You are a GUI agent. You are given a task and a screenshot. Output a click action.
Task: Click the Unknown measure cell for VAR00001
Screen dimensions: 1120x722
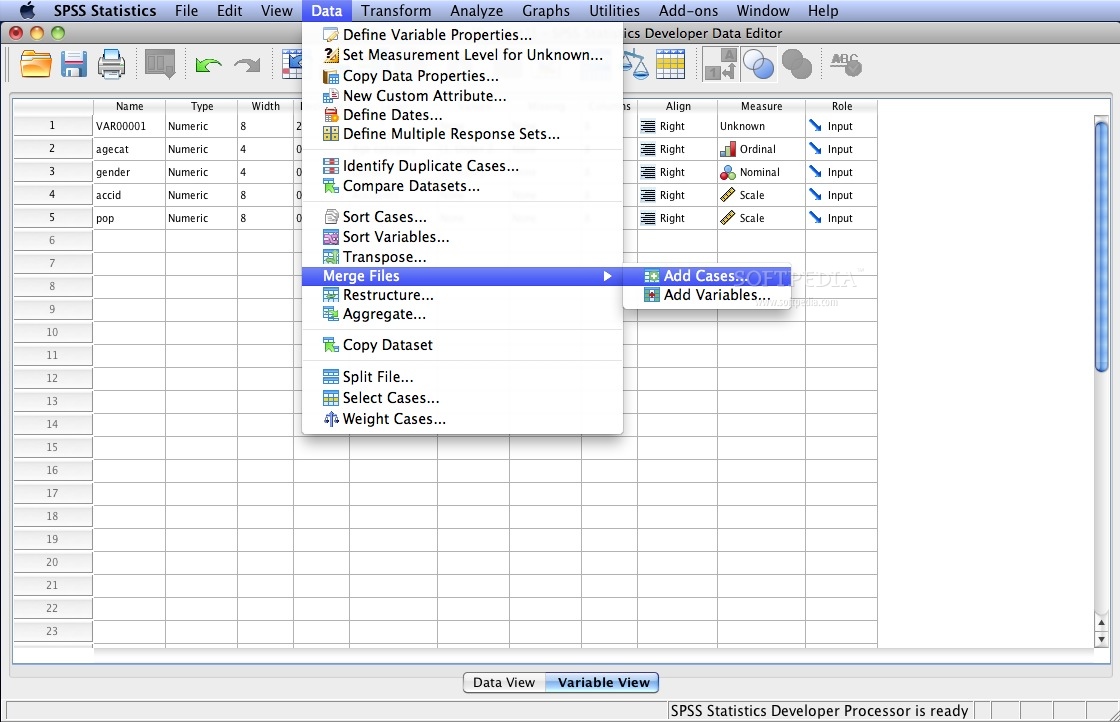(761, 126)
